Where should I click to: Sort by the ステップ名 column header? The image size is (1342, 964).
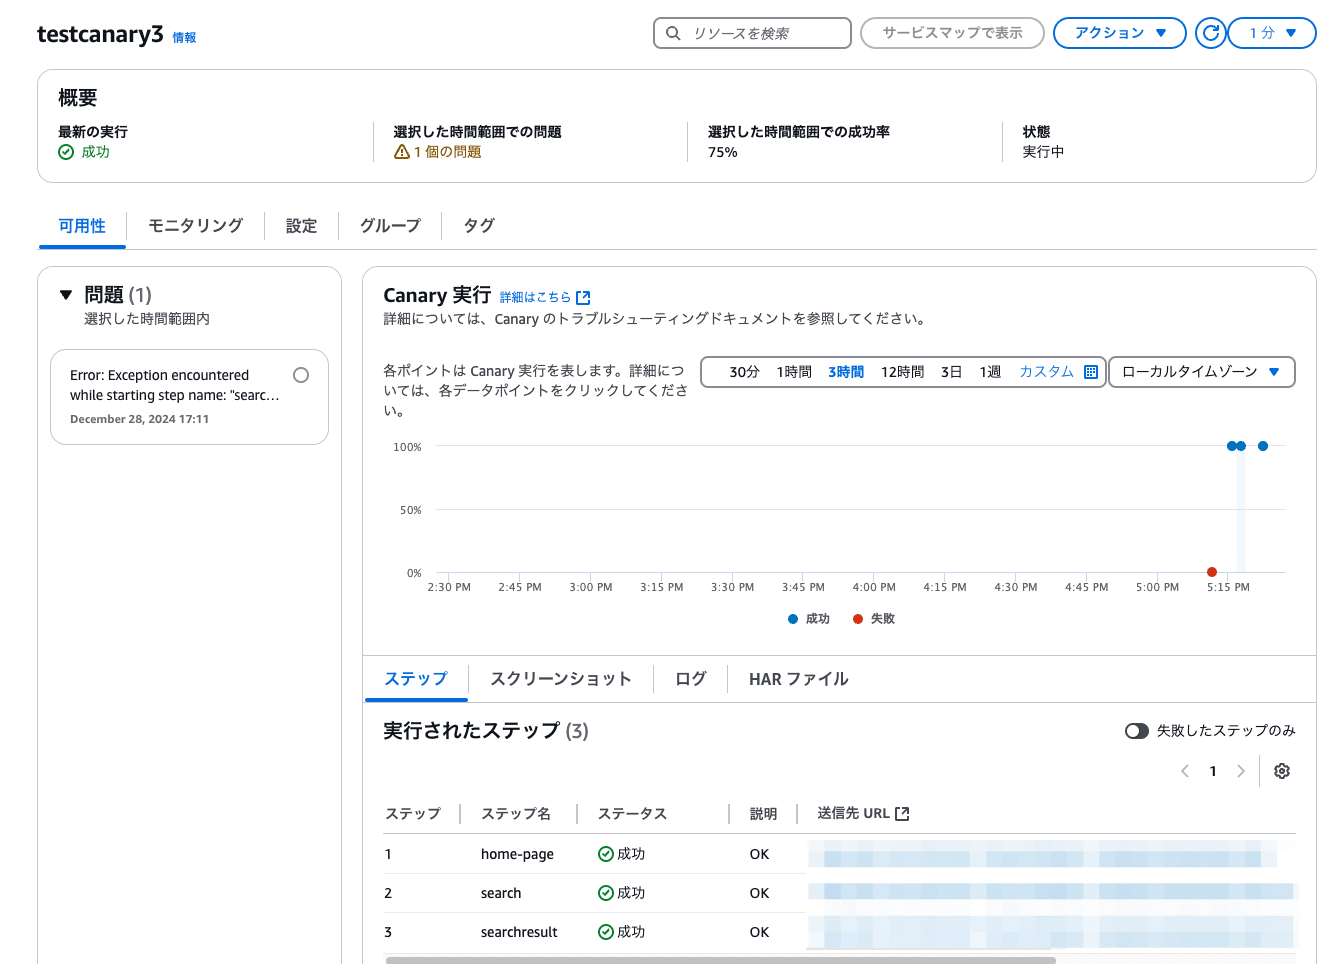516,814
